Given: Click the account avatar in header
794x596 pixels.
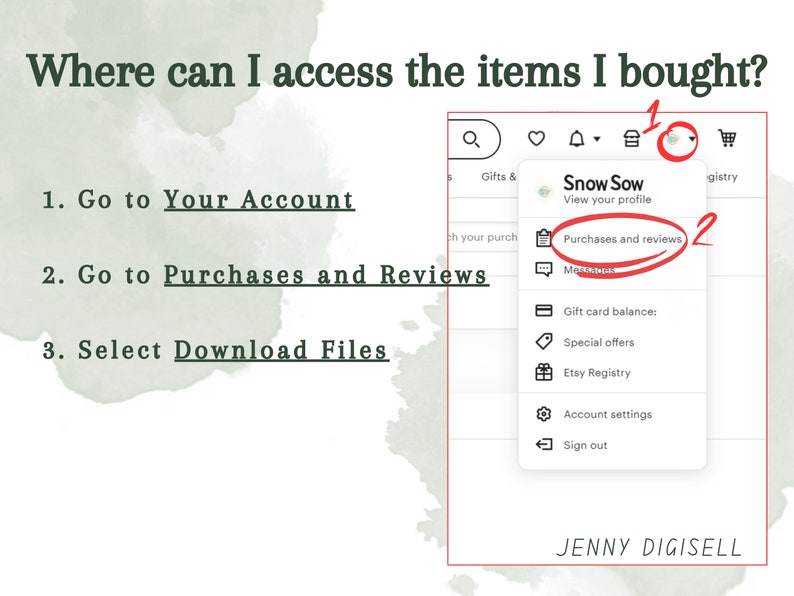Looking at the screenshot, I should click(672, 139).
